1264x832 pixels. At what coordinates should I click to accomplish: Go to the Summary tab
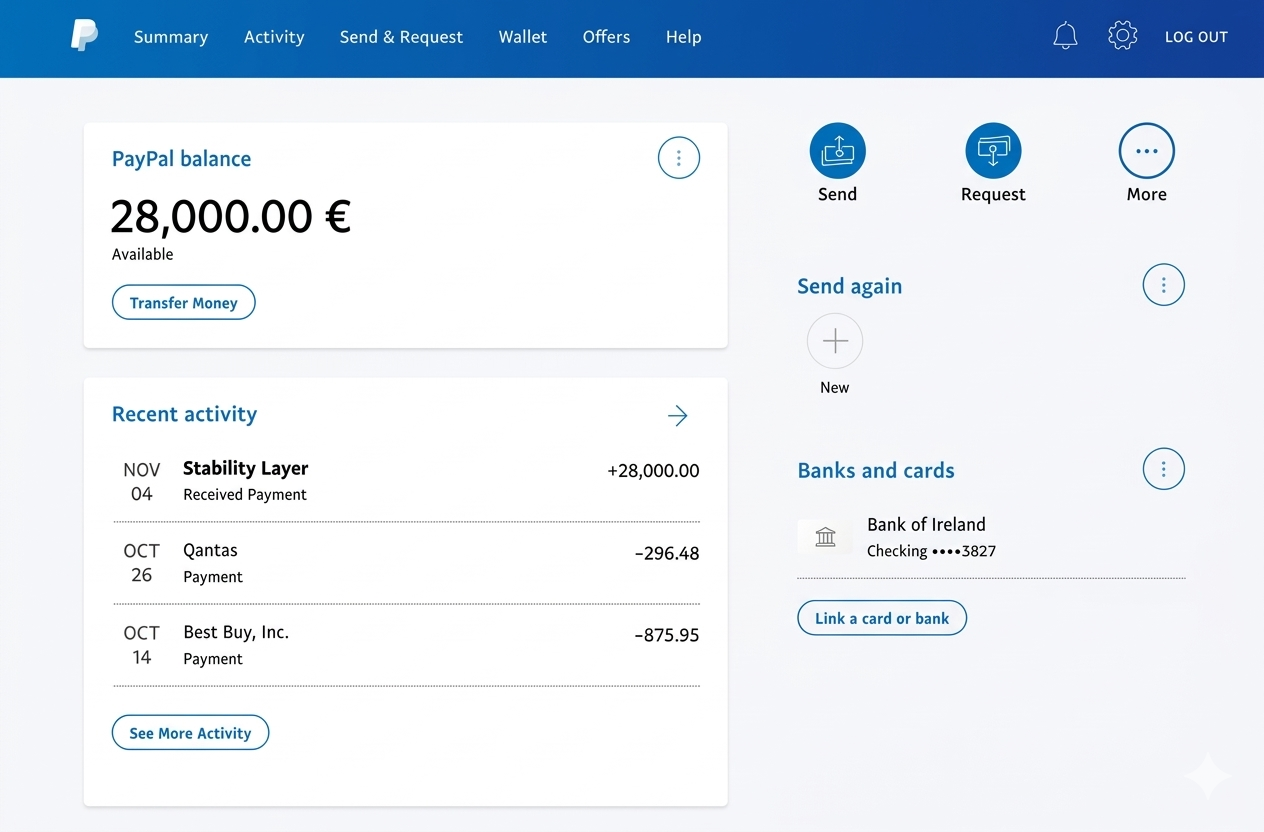pos(171,37)
